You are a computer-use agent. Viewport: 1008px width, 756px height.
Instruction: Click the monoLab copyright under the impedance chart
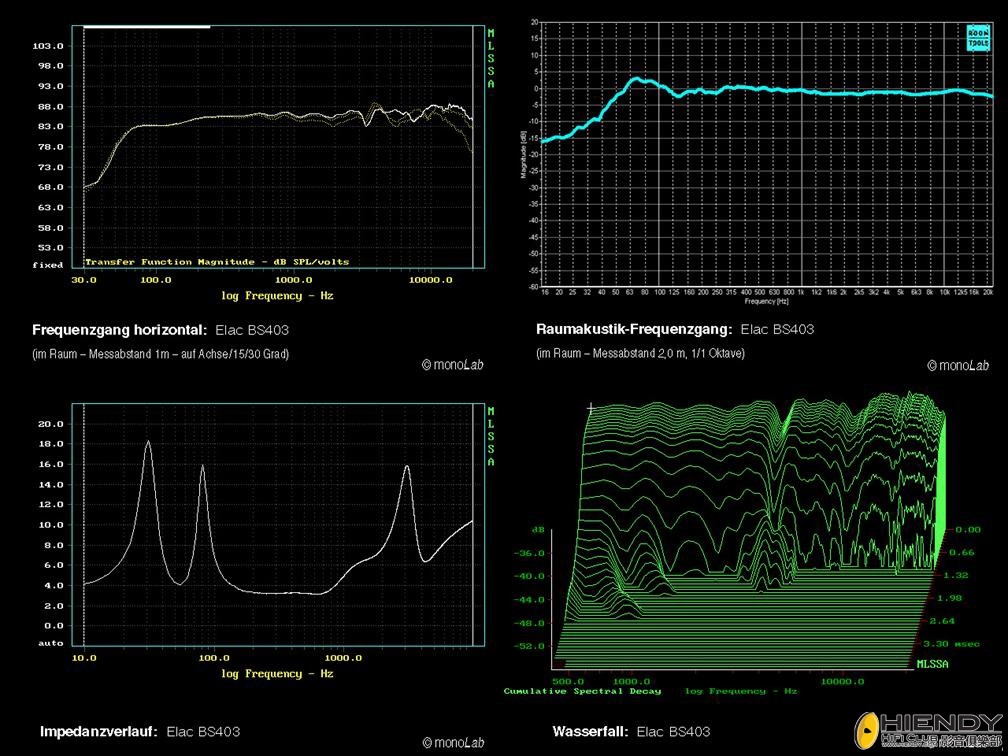pos(453,742)
